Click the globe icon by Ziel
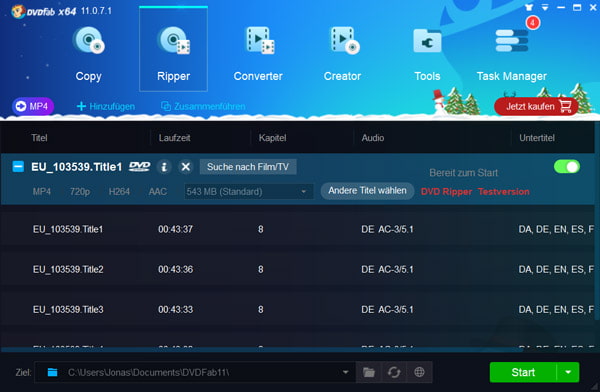 [419, 372]
